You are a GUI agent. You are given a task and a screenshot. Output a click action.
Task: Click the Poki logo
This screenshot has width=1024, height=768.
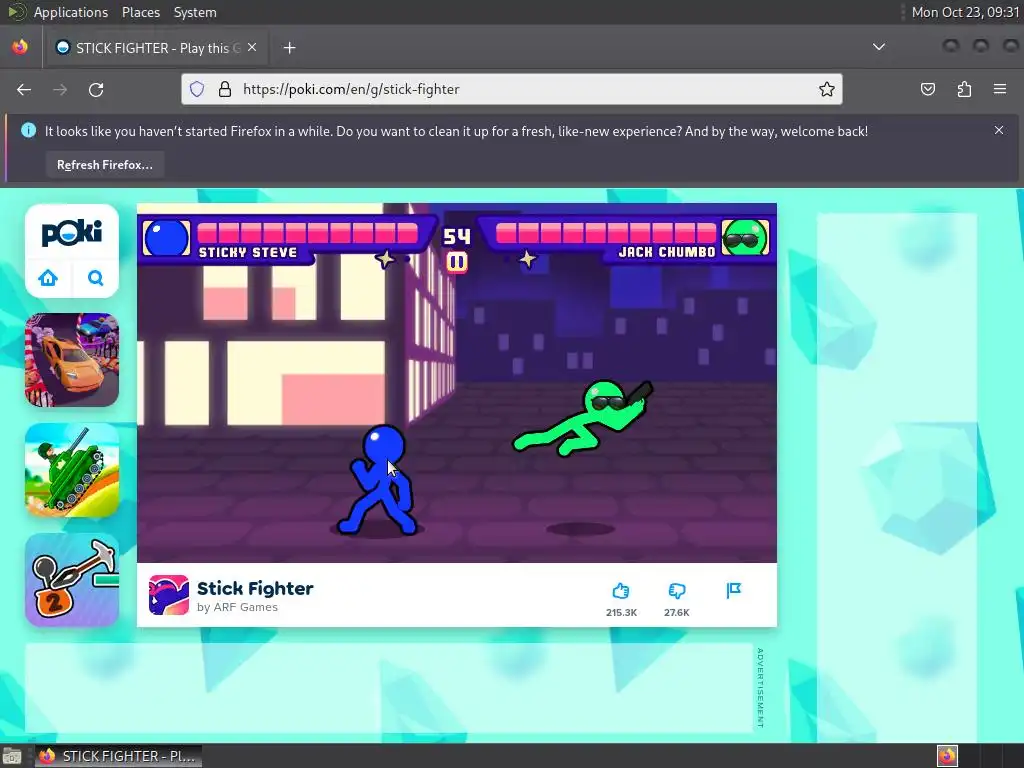72,233
